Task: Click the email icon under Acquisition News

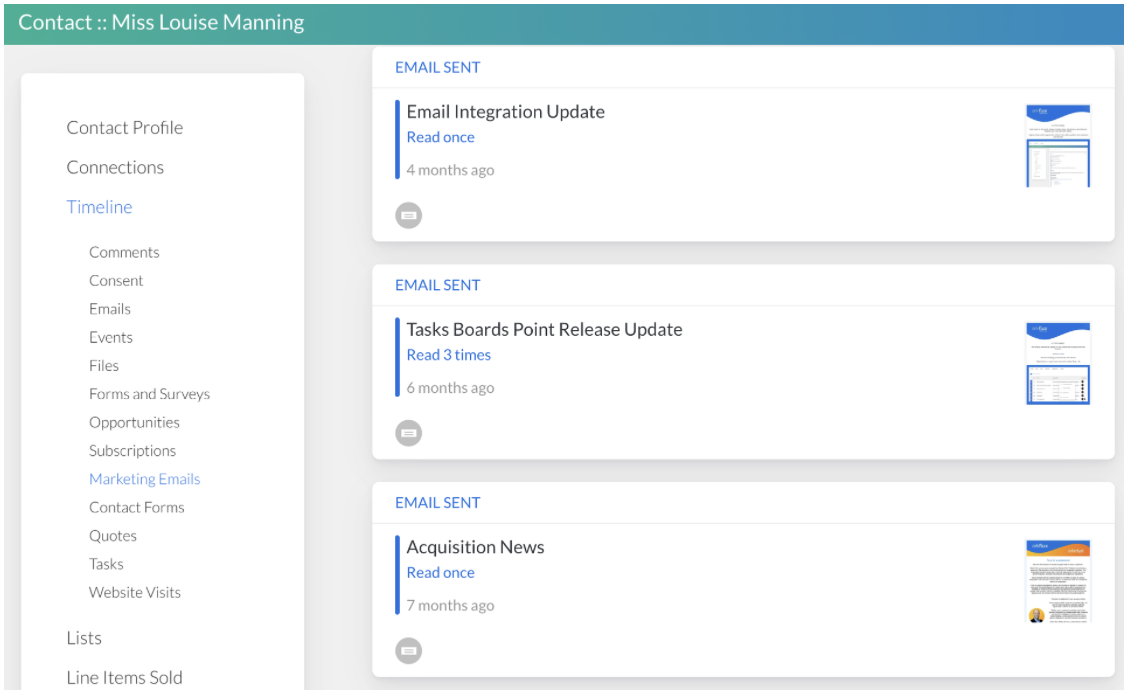Action: (x=408, y=650)
